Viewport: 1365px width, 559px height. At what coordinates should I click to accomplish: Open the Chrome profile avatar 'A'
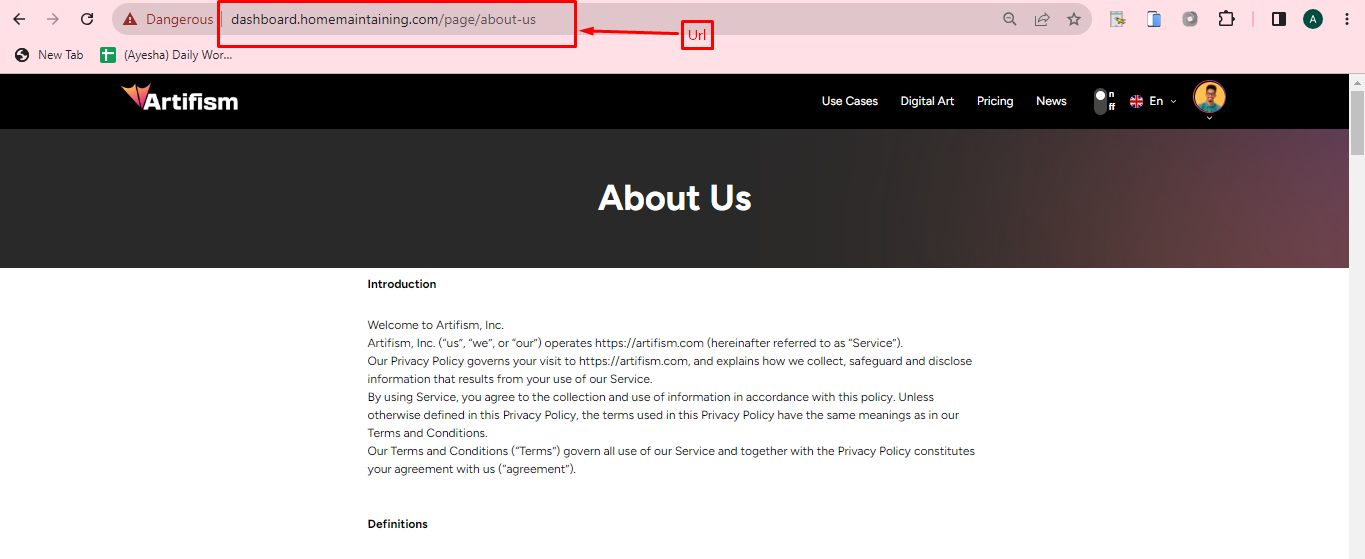click(1312, 19)
